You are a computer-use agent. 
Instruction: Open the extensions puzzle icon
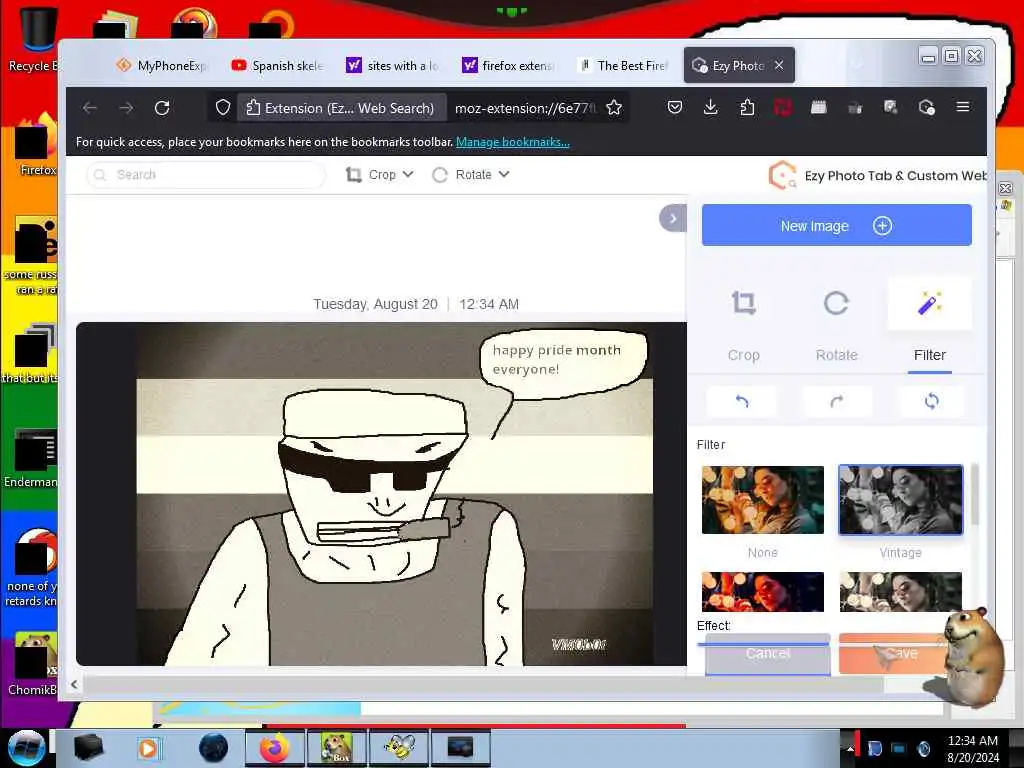pyautogui.click(x=747, y=107)
